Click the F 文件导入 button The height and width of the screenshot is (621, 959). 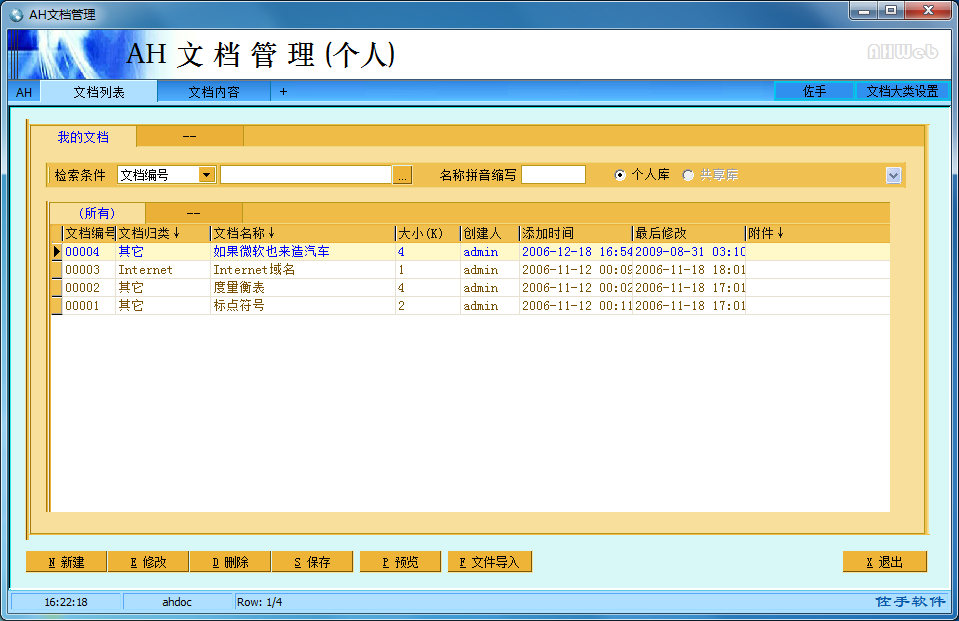(x=489, y=562)
